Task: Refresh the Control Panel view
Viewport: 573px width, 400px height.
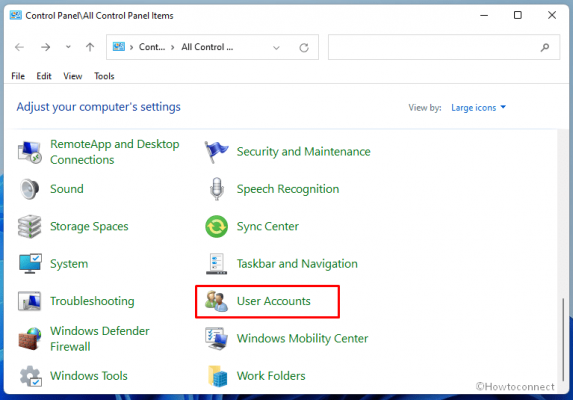Action: [x=304, y=47]
